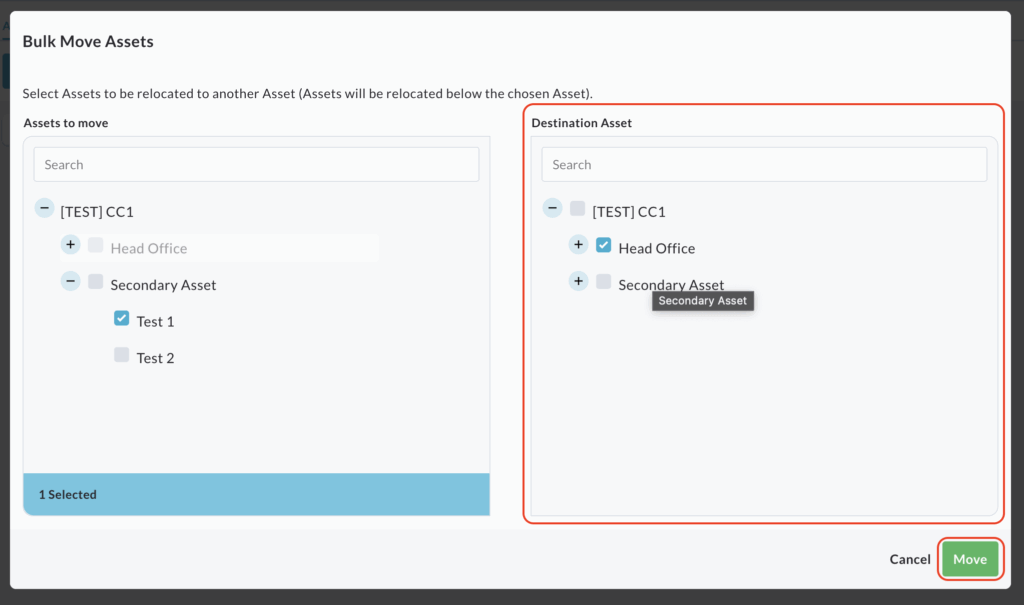Uncheck the Test 1 asset checkbox

(122, 318)
